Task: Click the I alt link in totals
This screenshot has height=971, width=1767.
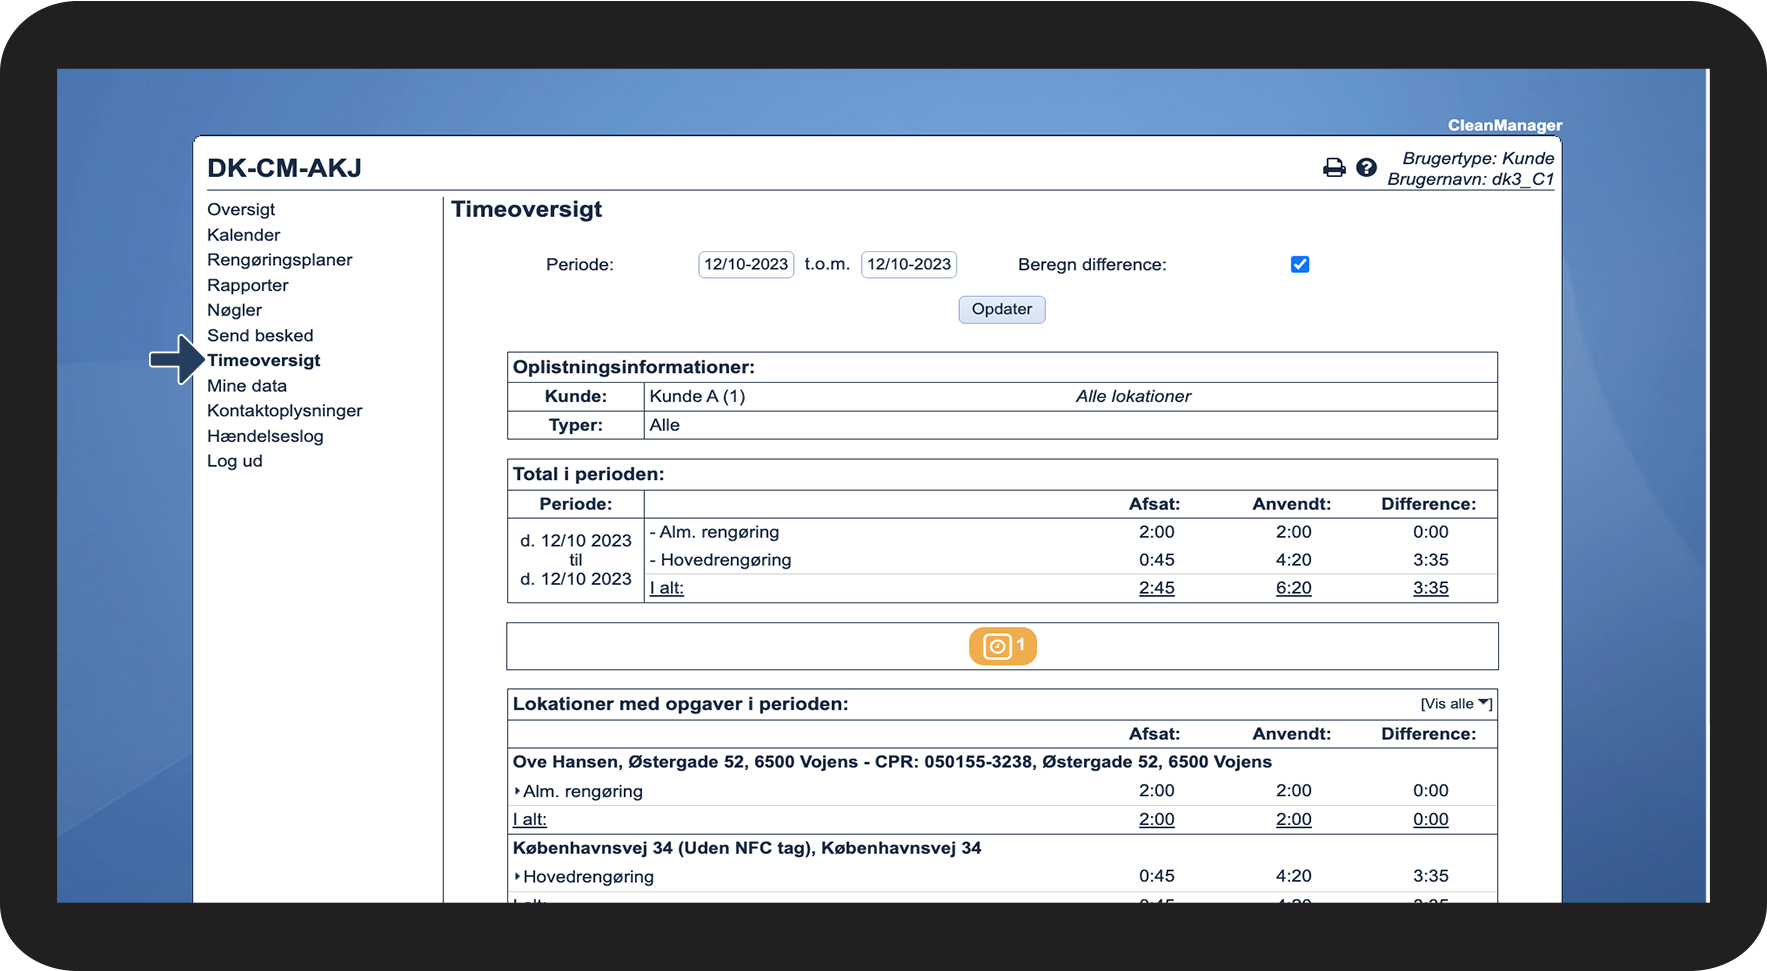Action: pyautogui.click(x=667, y=588)
